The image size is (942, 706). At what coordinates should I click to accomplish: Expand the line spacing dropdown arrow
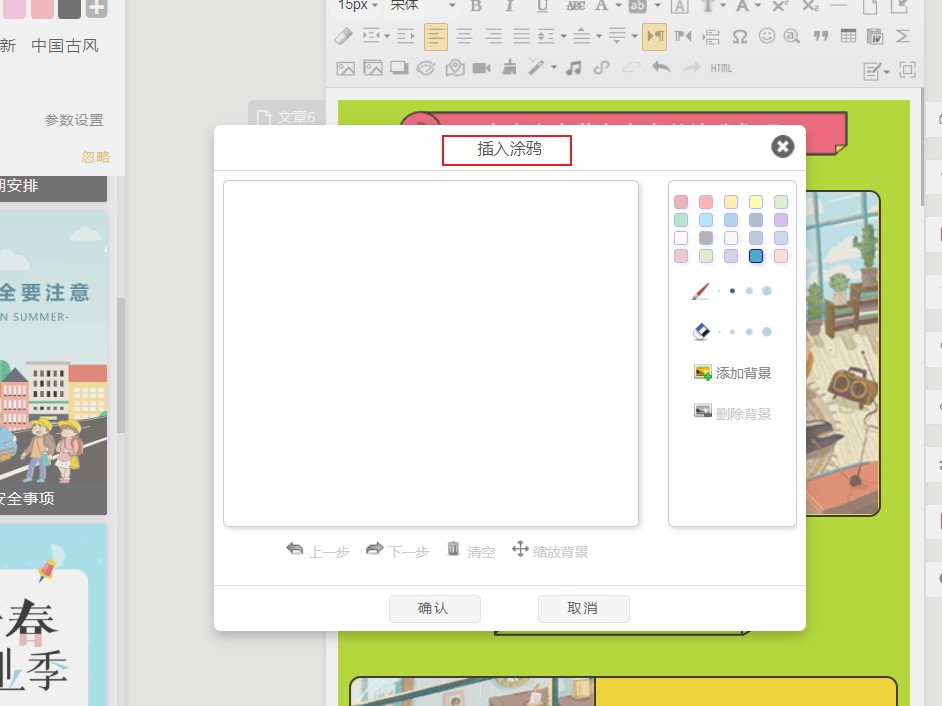564,37
